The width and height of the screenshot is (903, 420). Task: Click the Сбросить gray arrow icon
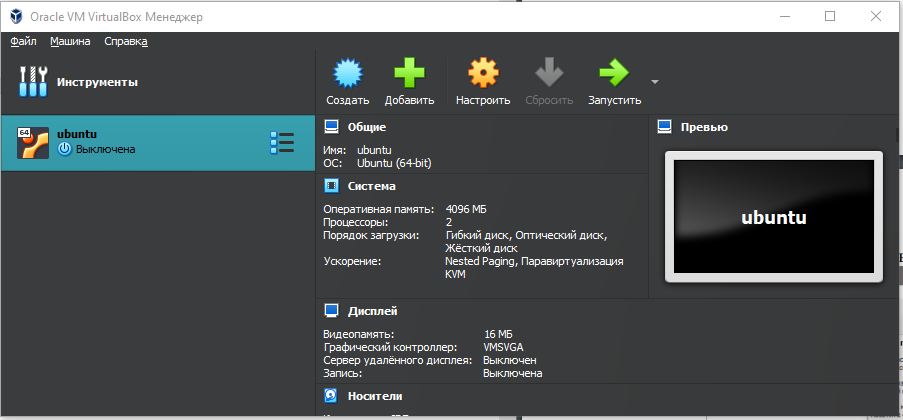tap(549, 72)
